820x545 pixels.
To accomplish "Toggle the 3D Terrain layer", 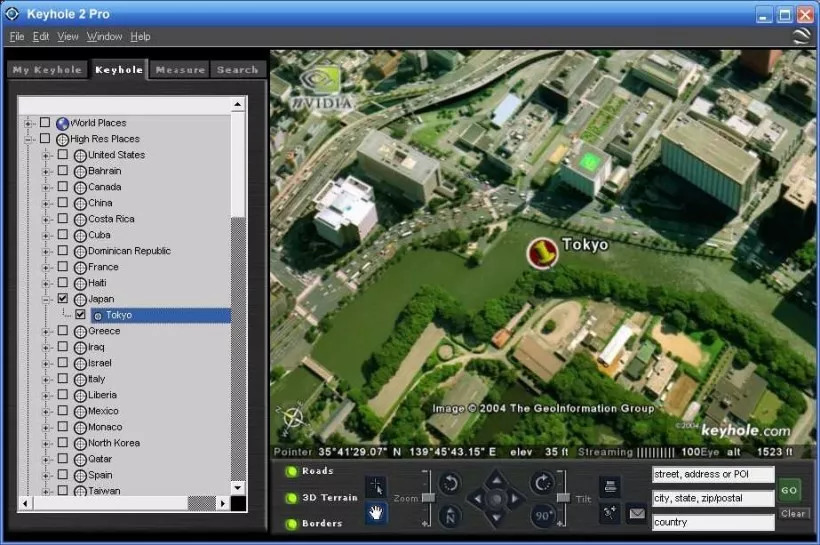I will (x=292, y=497).
